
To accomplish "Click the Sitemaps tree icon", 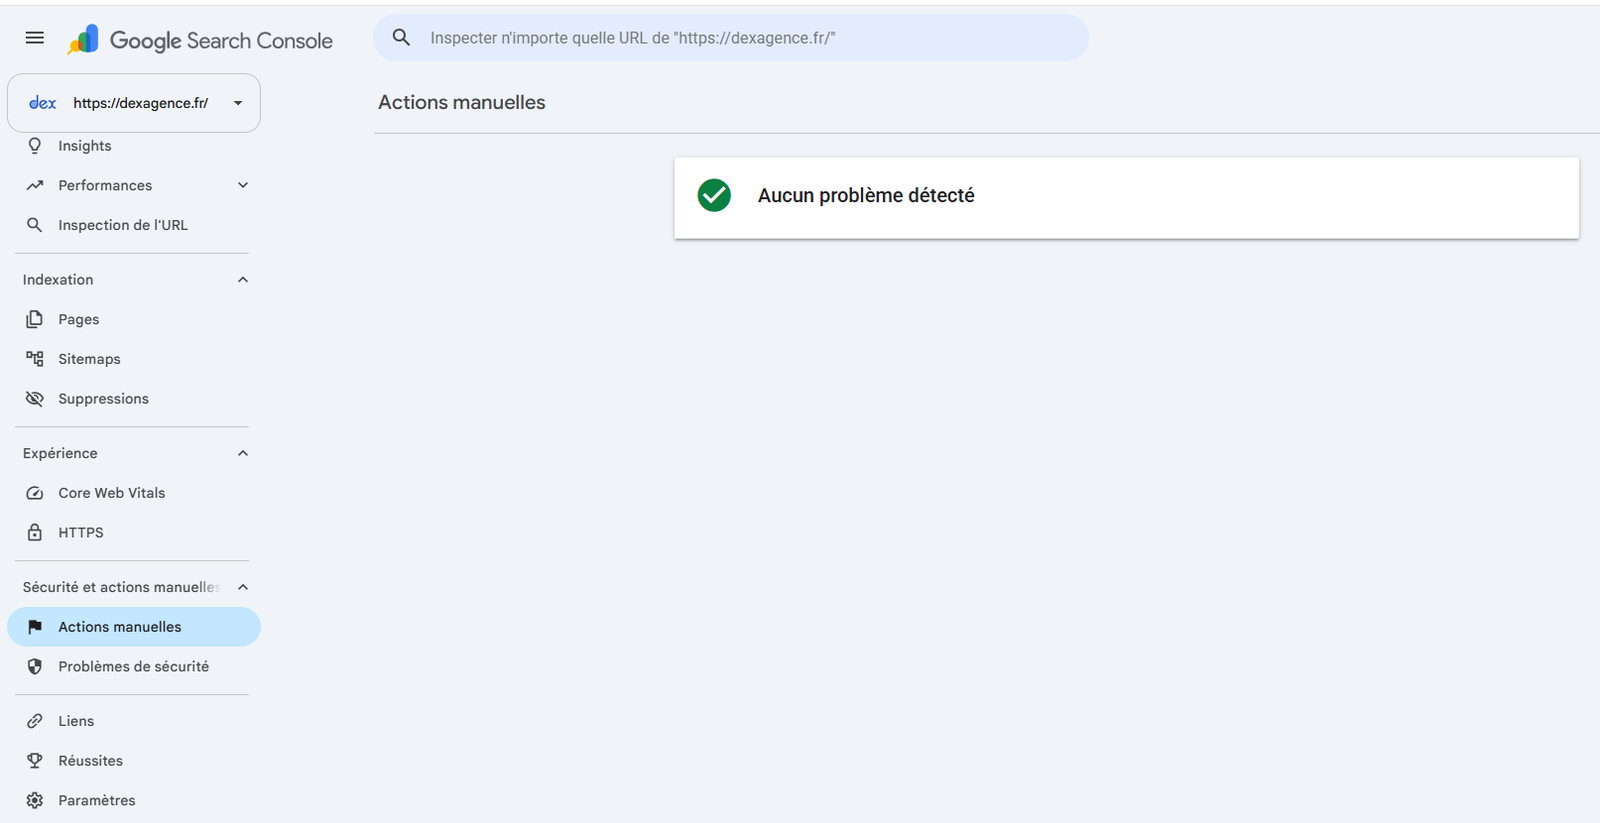I will click(35, 359).
